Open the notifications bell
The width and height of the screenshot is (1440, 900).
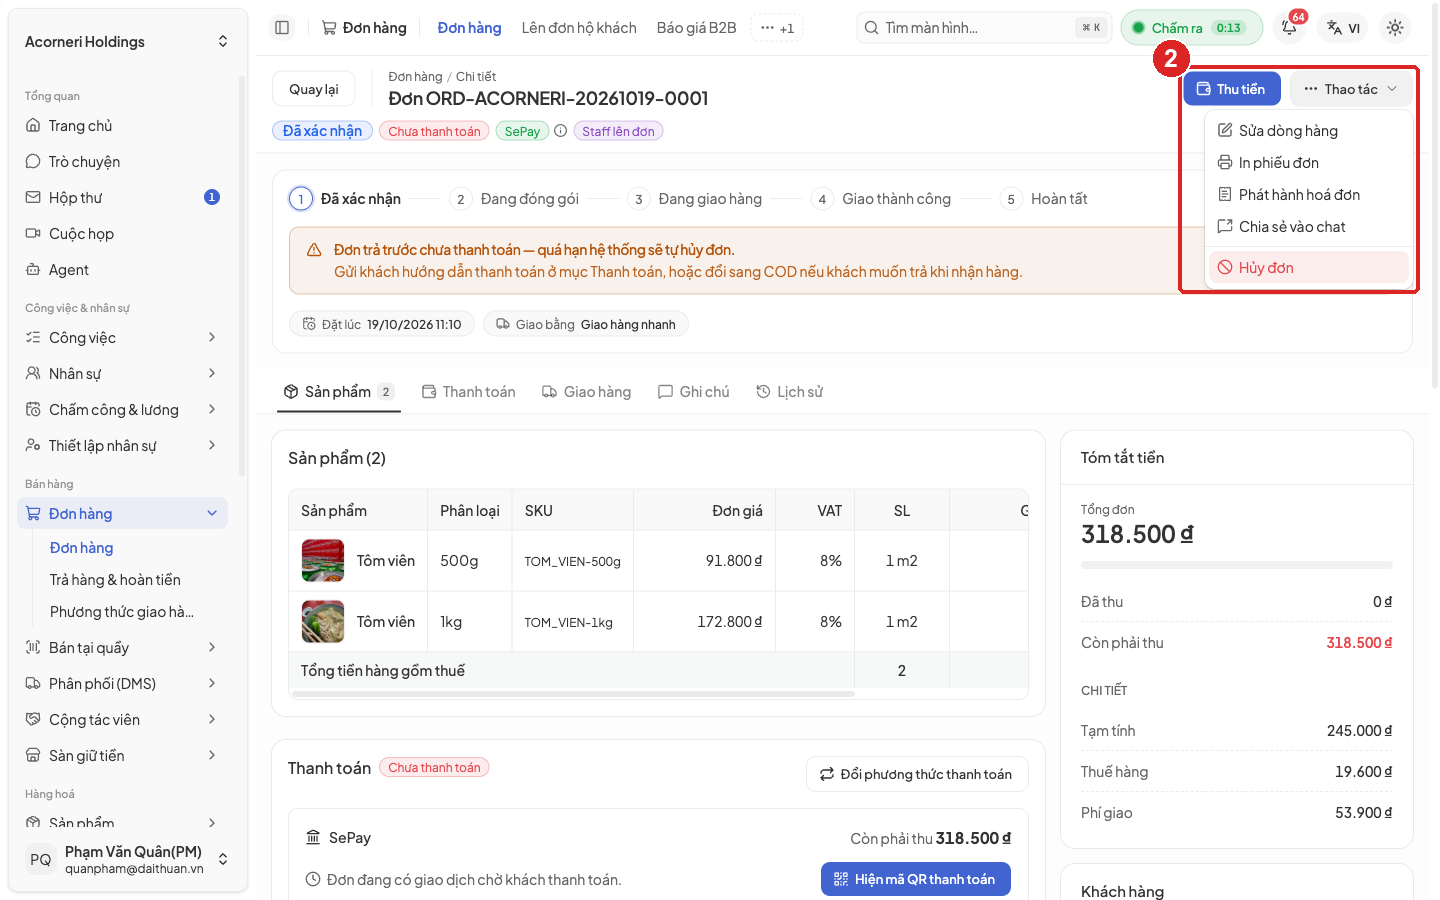click(1290, 28)
